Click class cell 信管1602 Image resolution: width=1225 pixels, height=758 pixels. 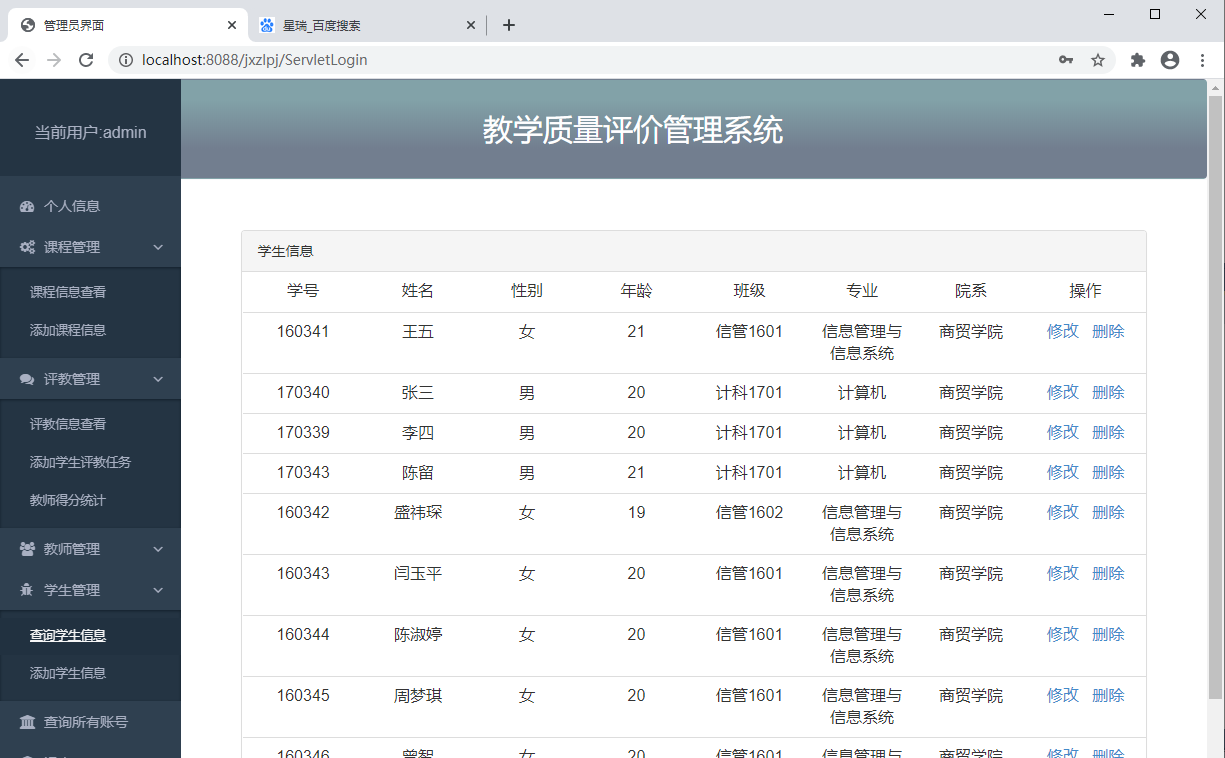pos(750,512)
